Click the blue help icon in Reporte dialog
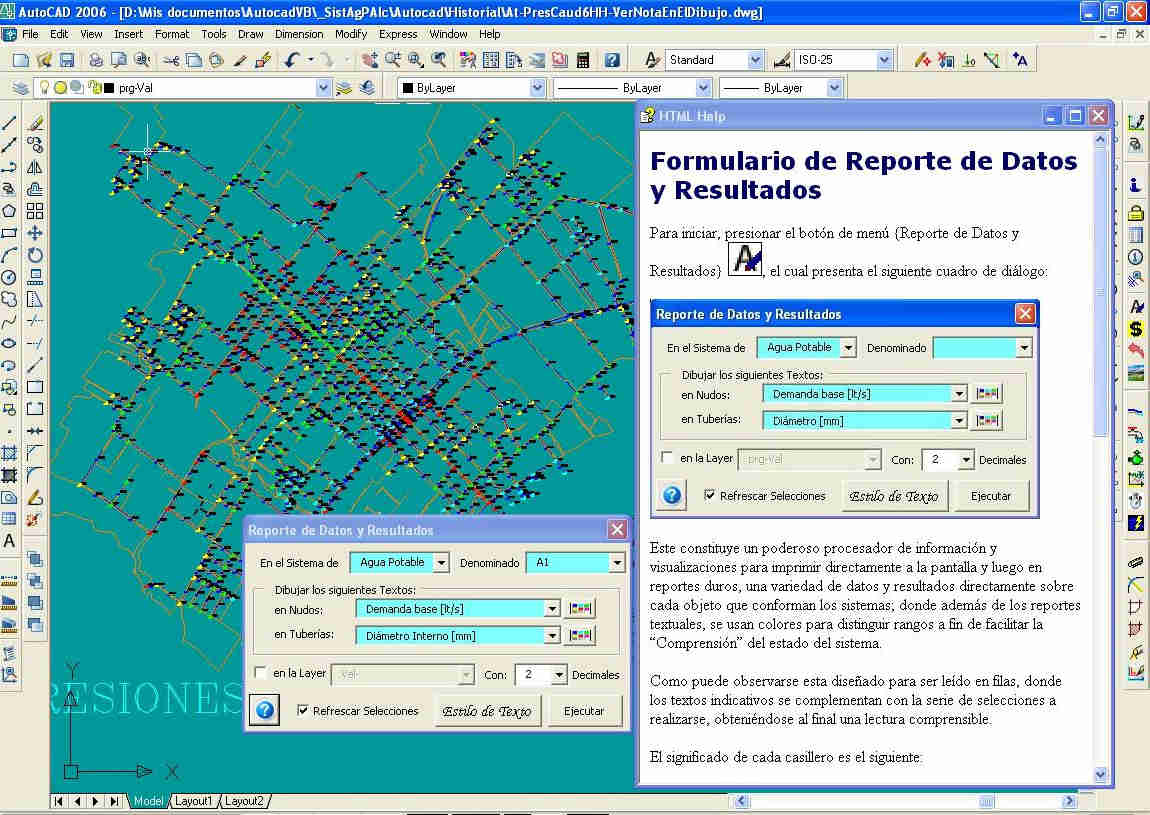The image size is (1150, 815). tap(265, 711)
